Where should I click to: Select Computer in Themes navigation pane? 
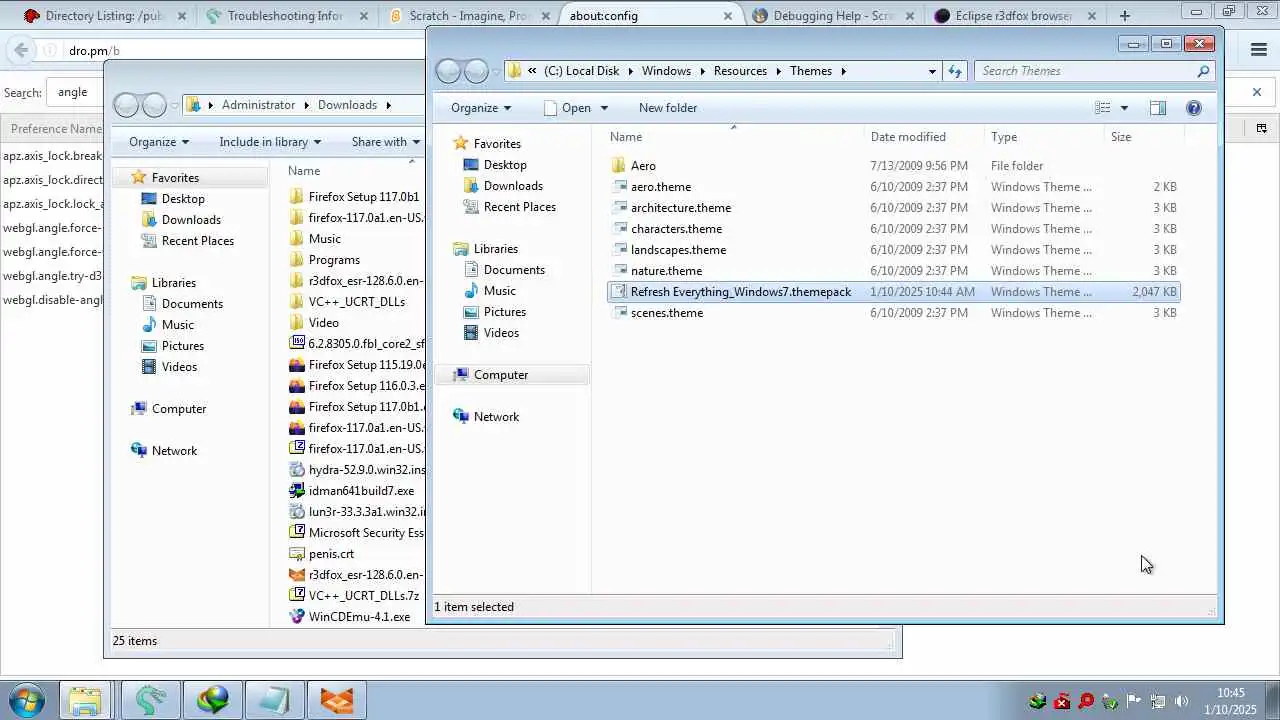pyautogui.click(x=501, y=375)
